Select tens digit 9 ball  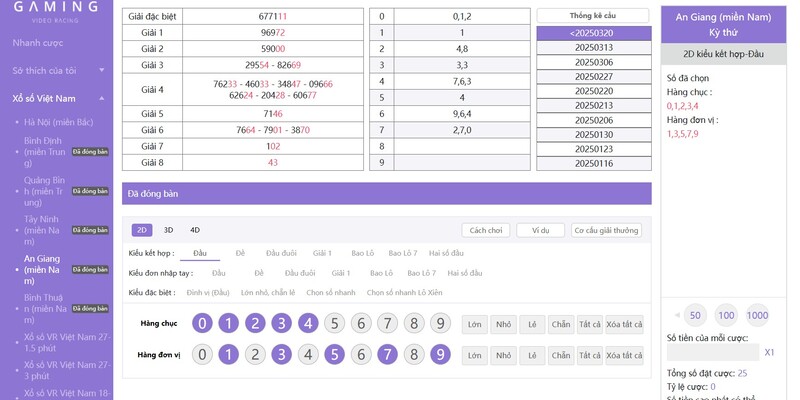tap(440, 323)
